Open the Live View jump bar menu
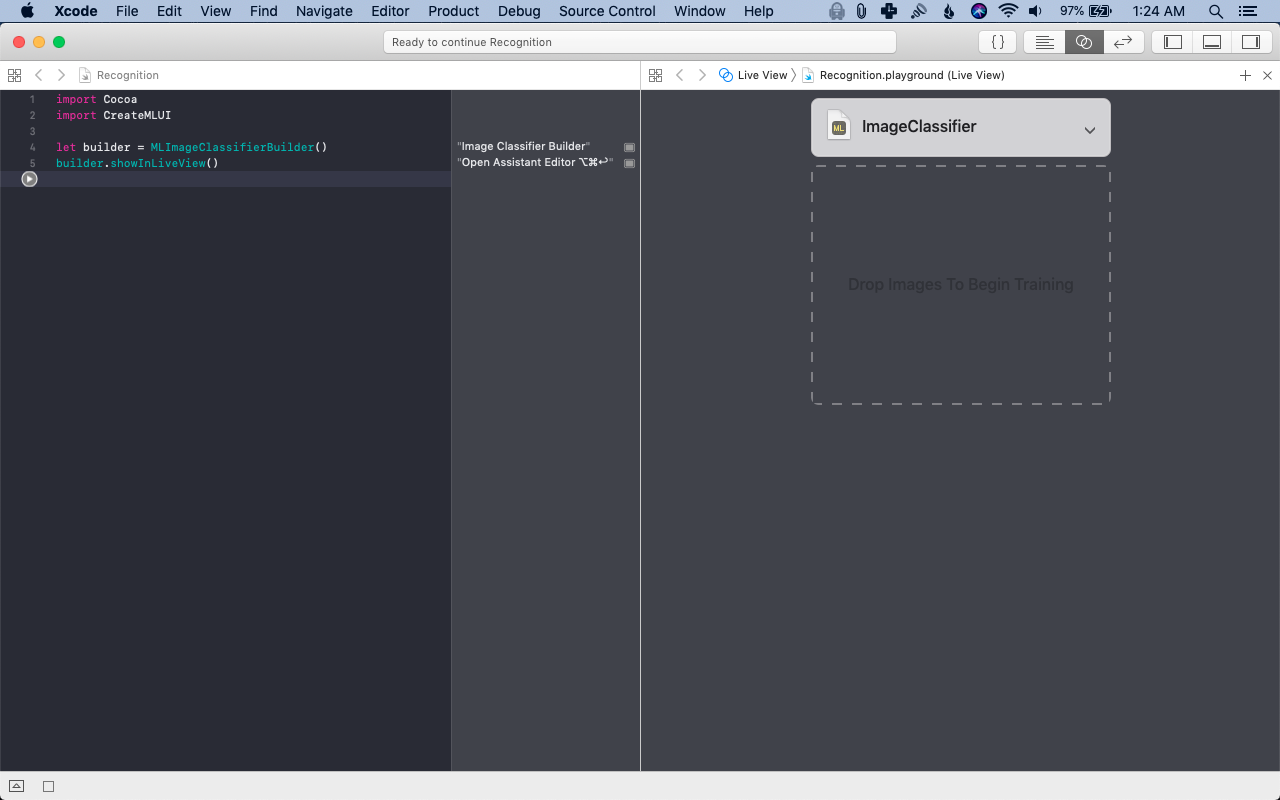This screenshot has height=800, width=1280. tap(754, 75)
